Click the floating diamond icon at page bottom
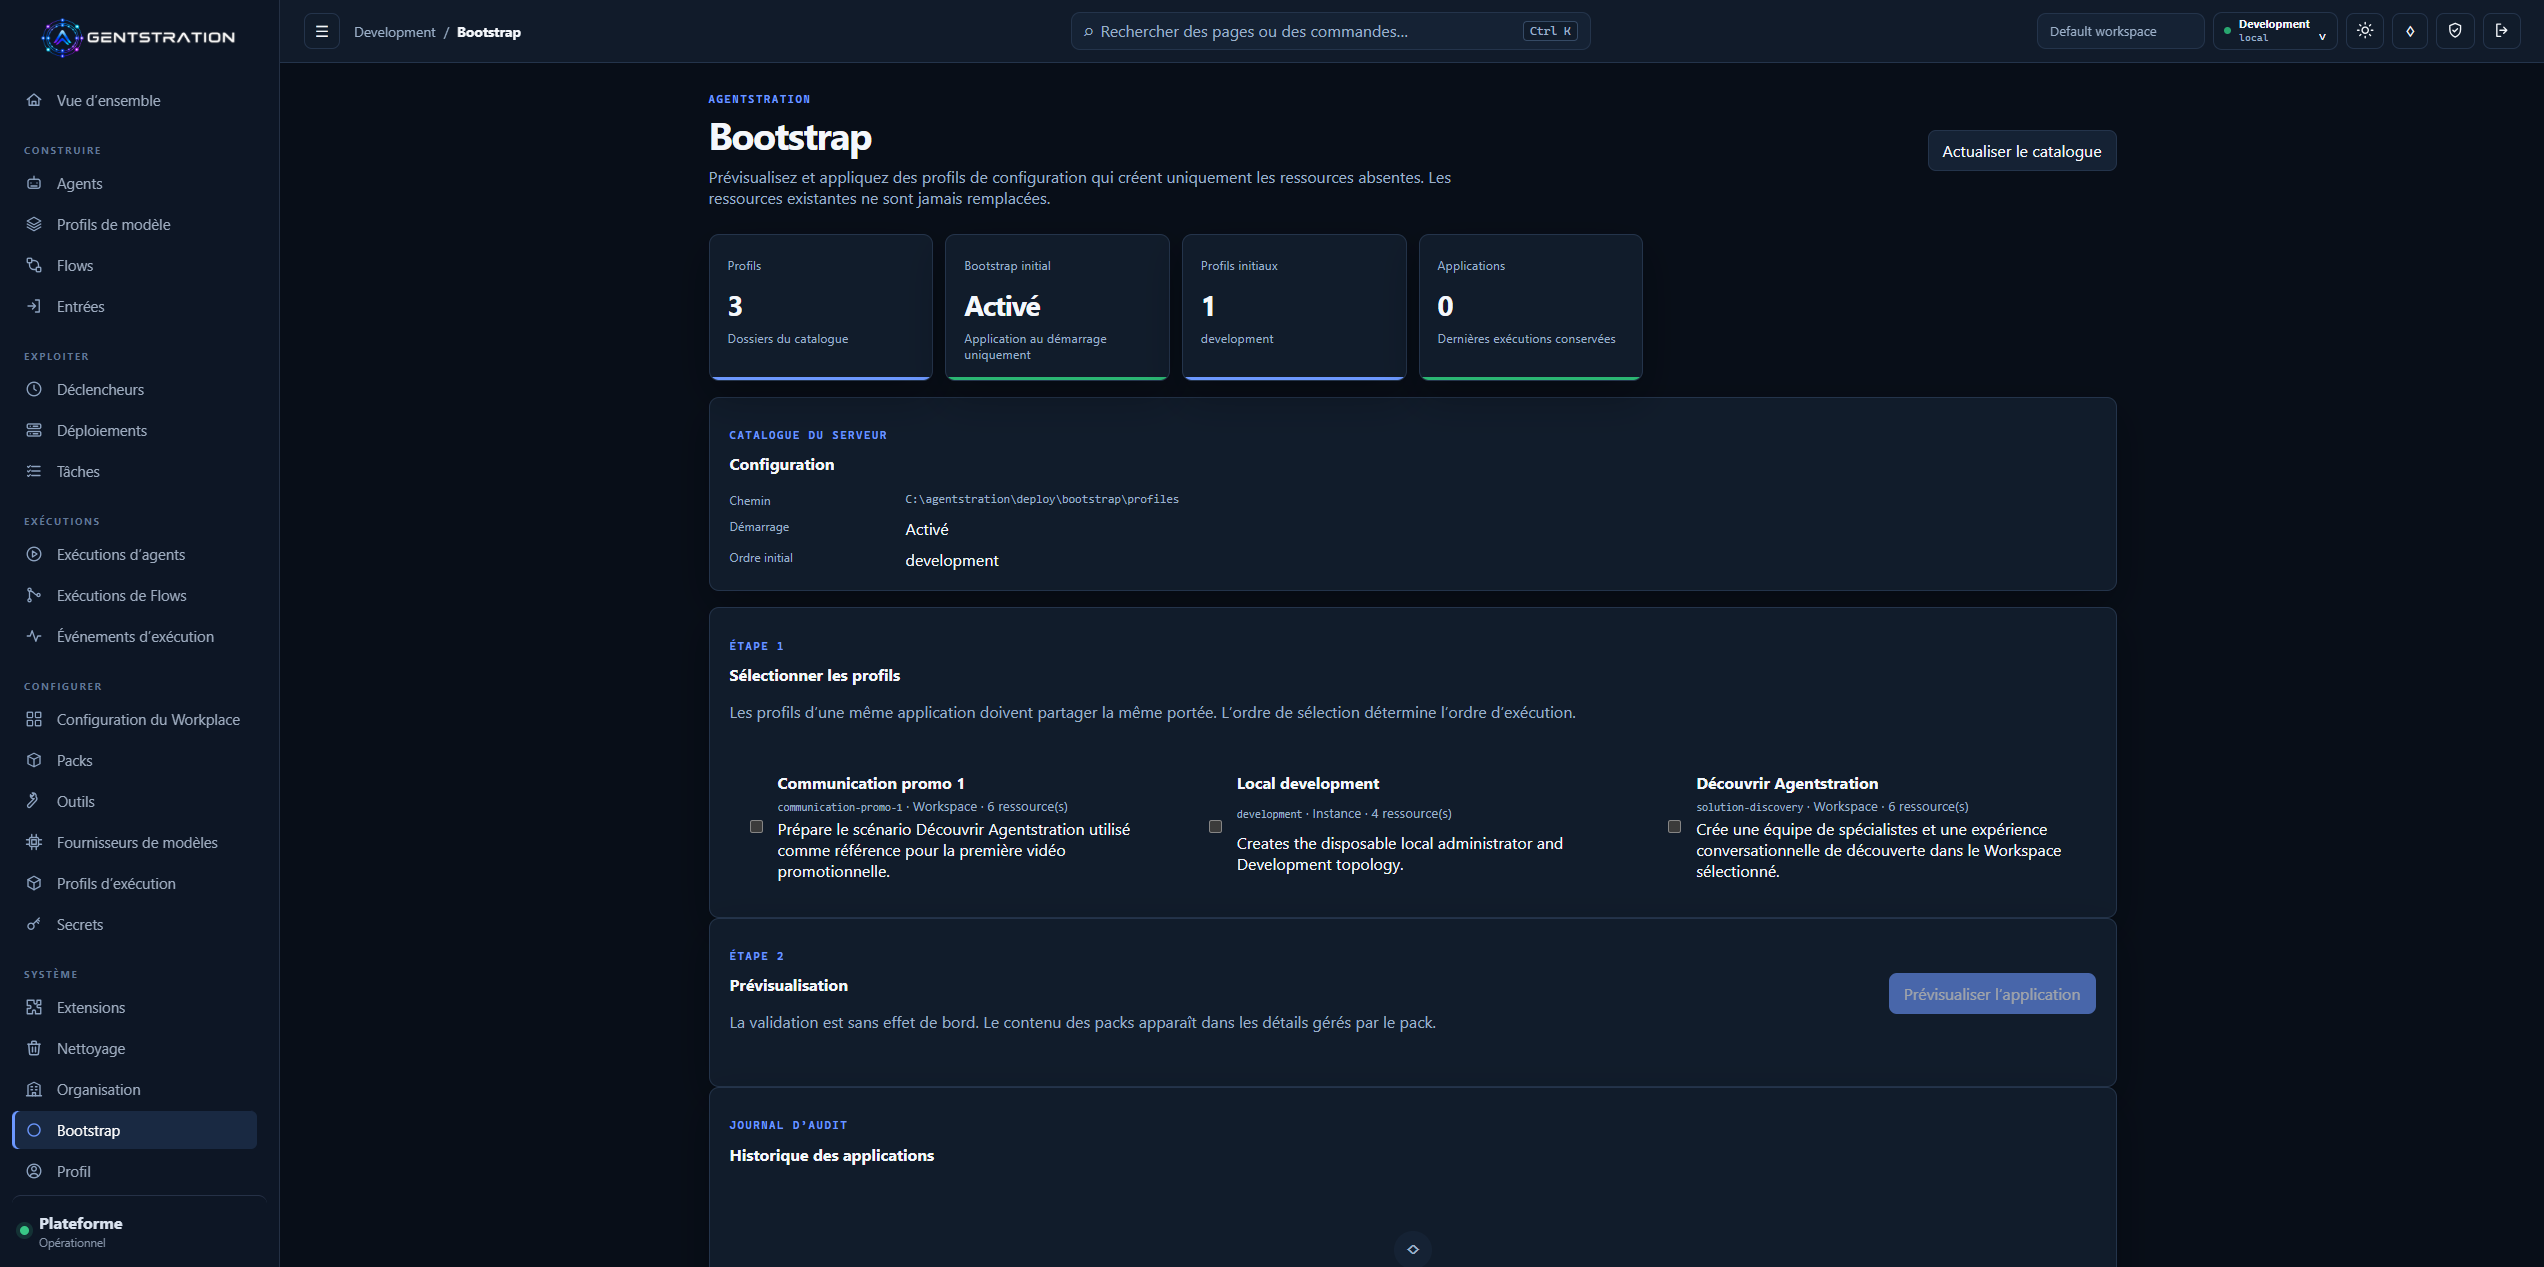This screenshot has height=1267, width=2544. pyautogui.click(x=1413, y=1249)
